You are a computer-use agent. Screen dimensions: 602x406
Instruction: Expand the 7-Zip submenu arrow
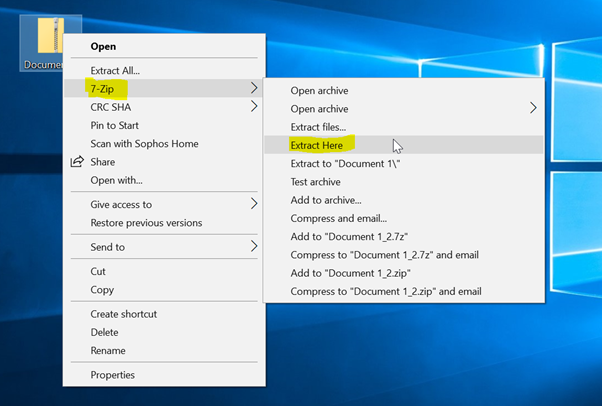pos(254,89)
